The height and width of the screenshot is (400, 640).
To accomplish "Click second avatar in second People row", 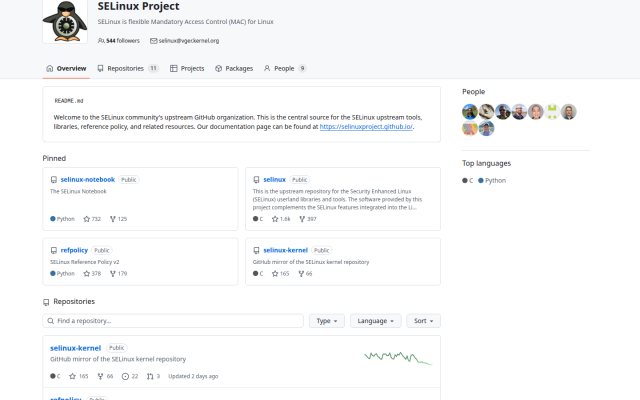I will click(x=486, y=128).
